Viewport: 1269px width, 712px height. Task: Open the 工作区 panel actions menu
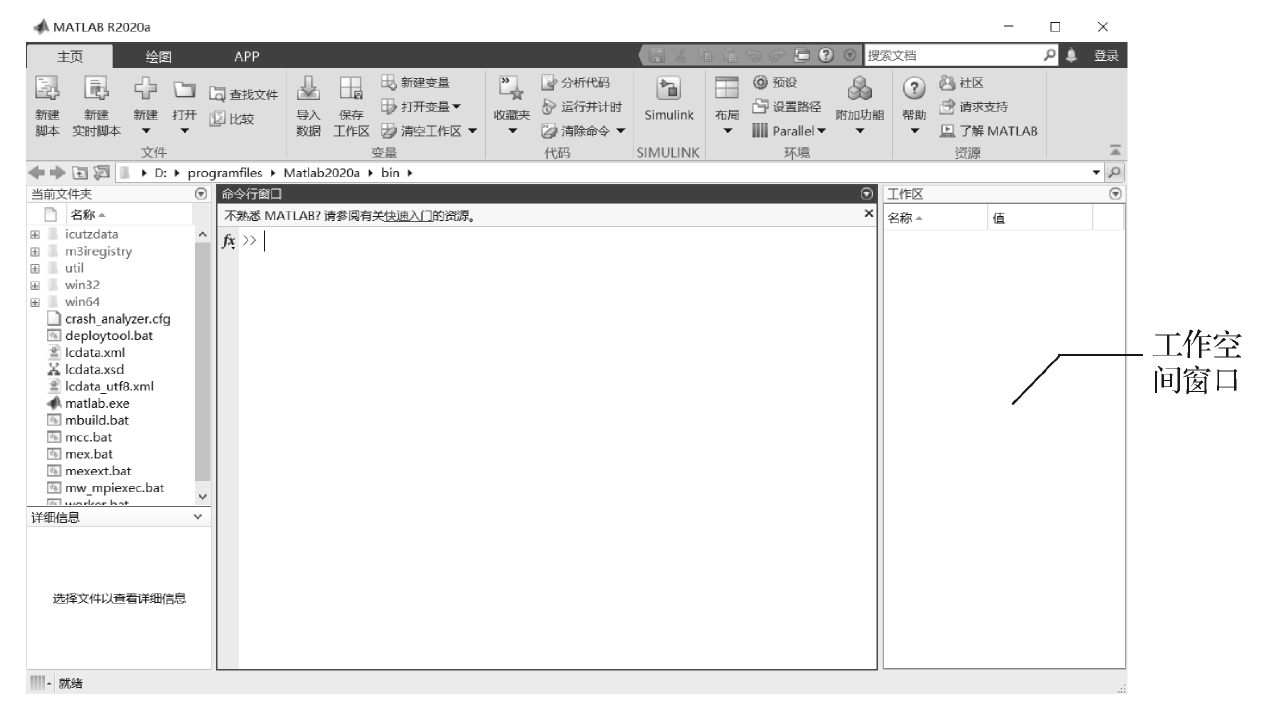pyautogui.click(x=1116, y=193)
